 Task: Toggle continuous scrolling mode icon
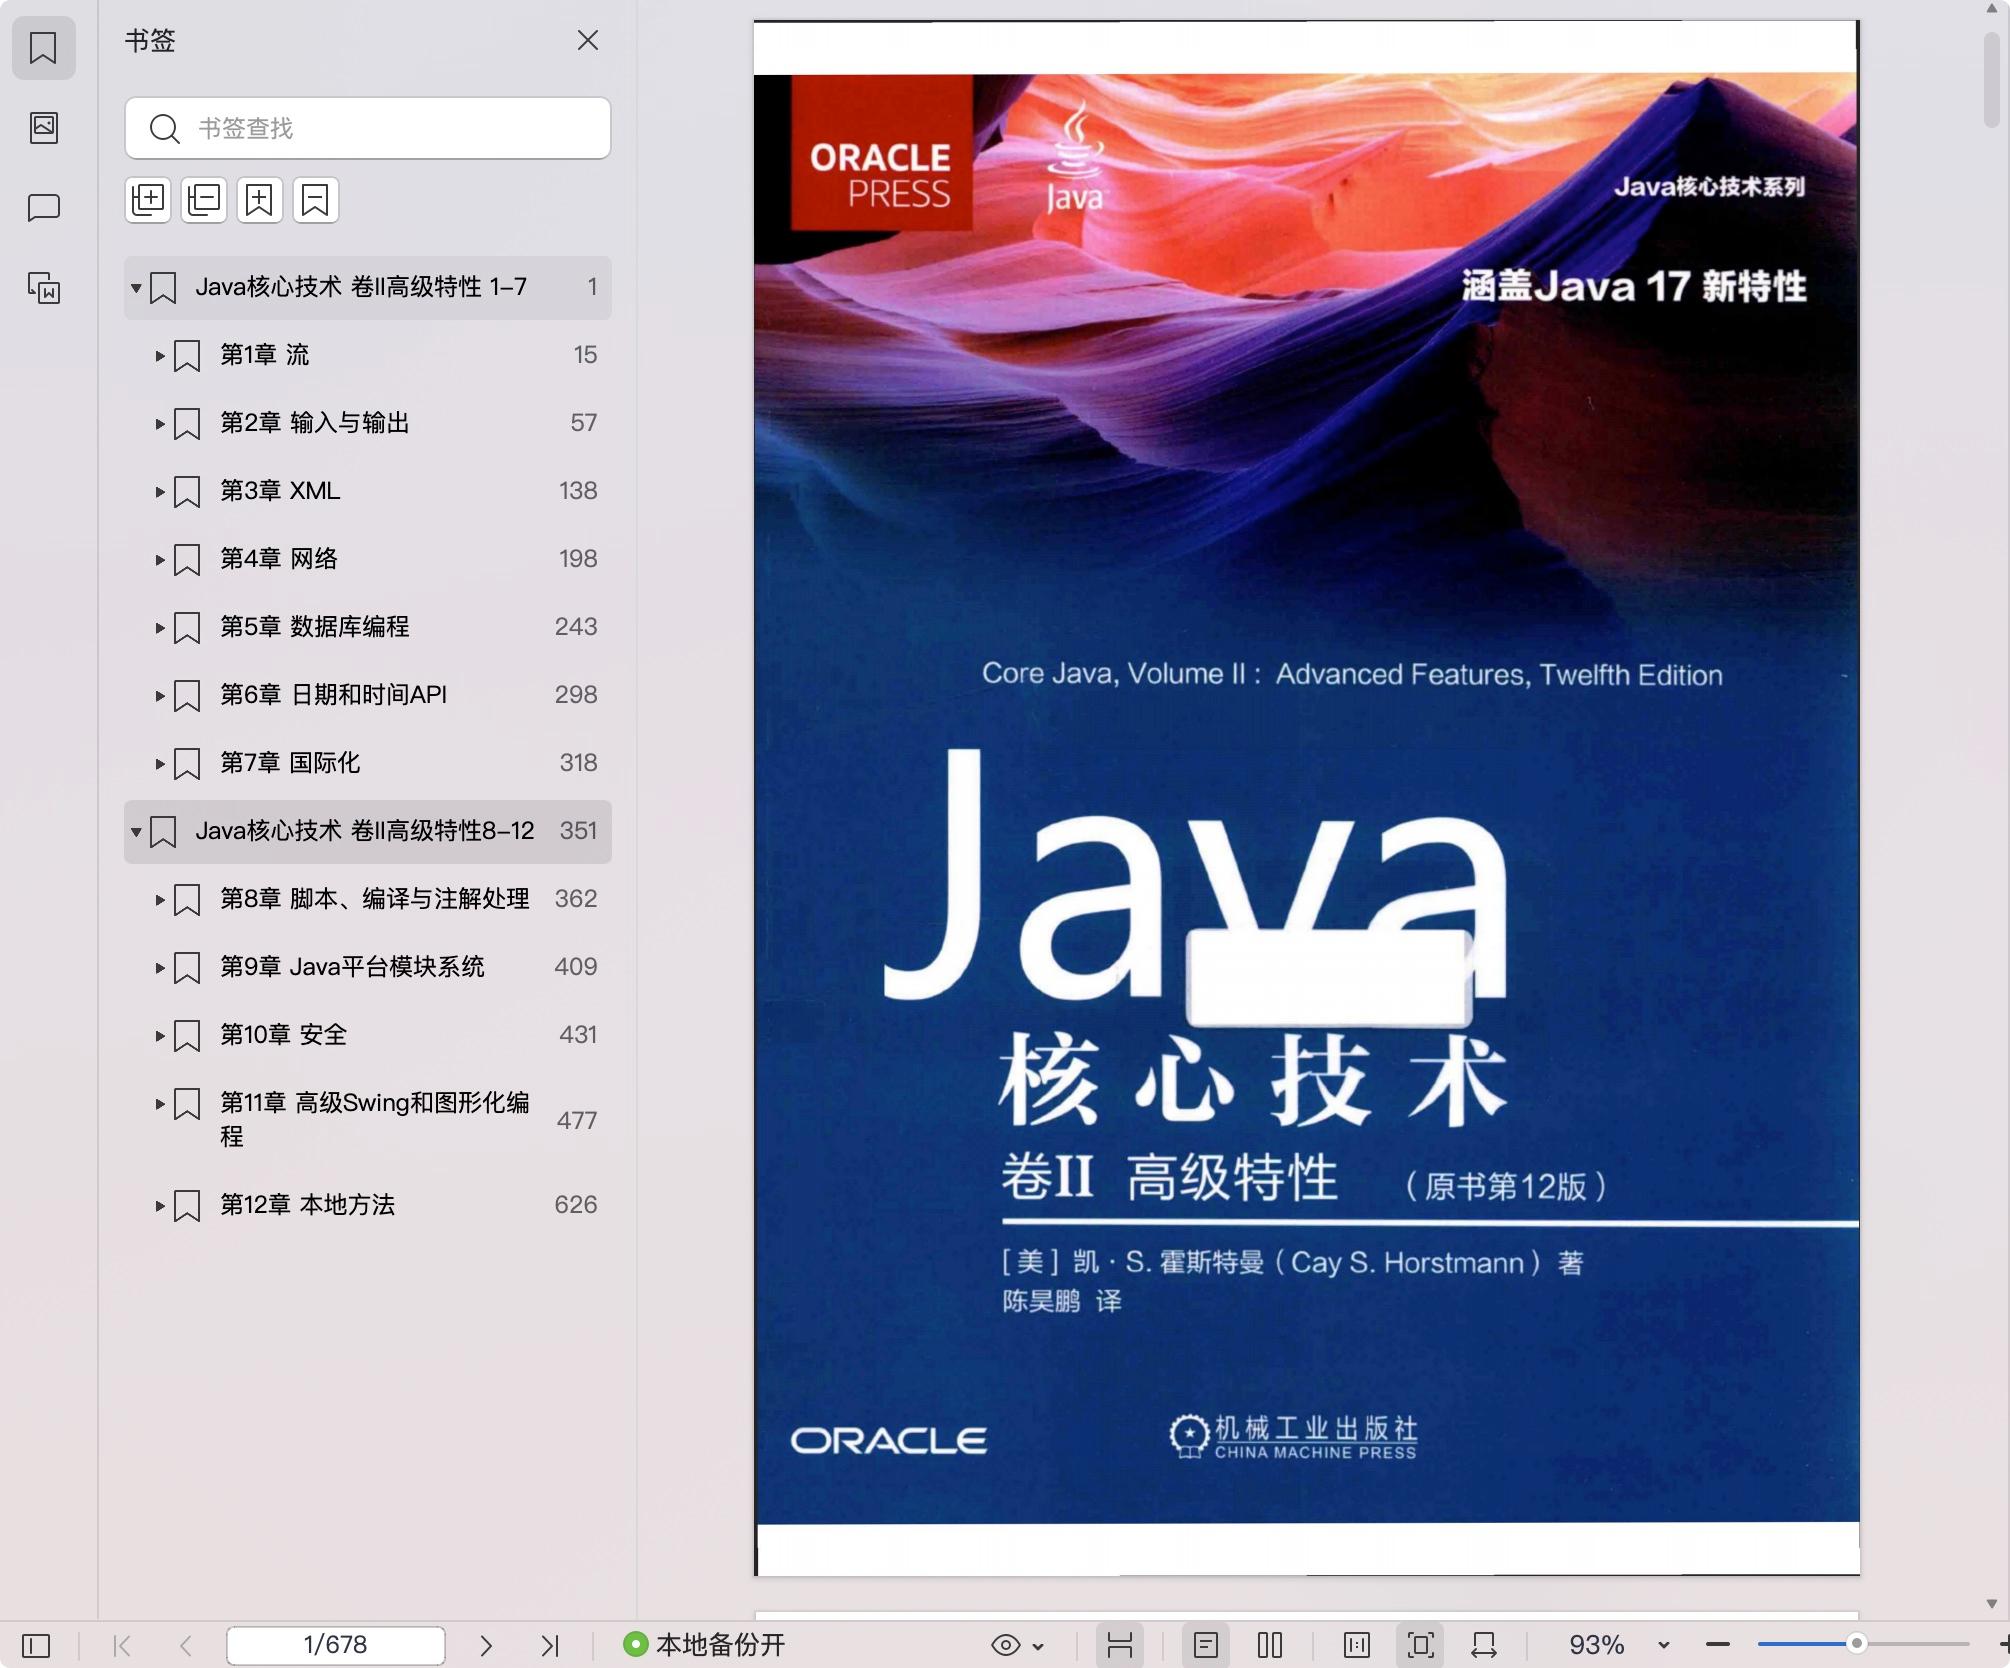click(x=1120, y=1645)
